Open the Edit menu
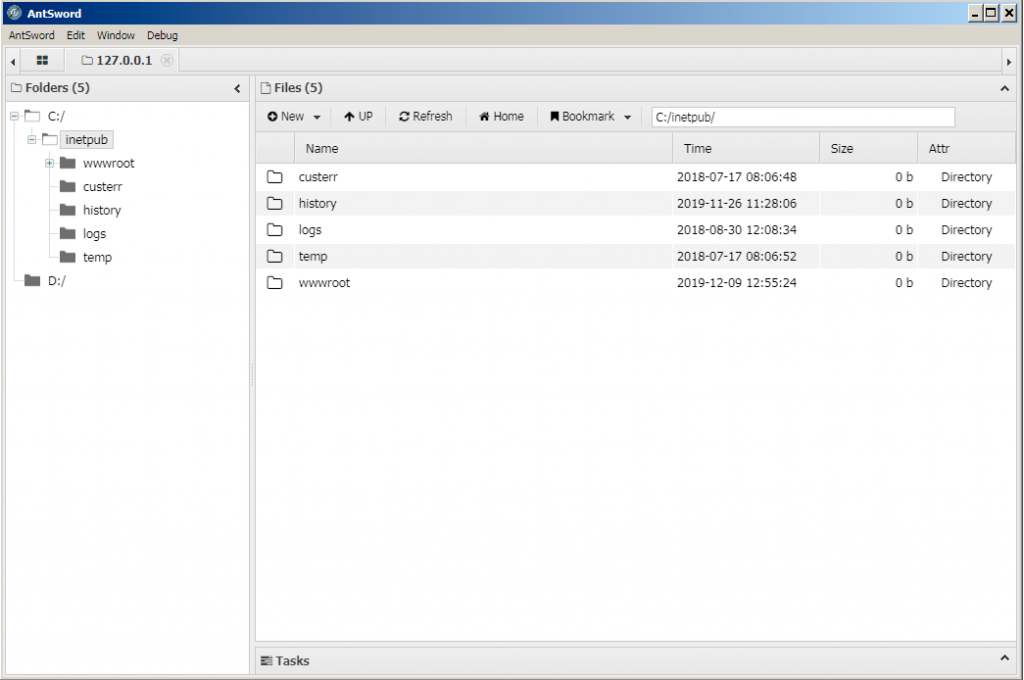This screenshot has height=680, width=1024. coord(76,35)
